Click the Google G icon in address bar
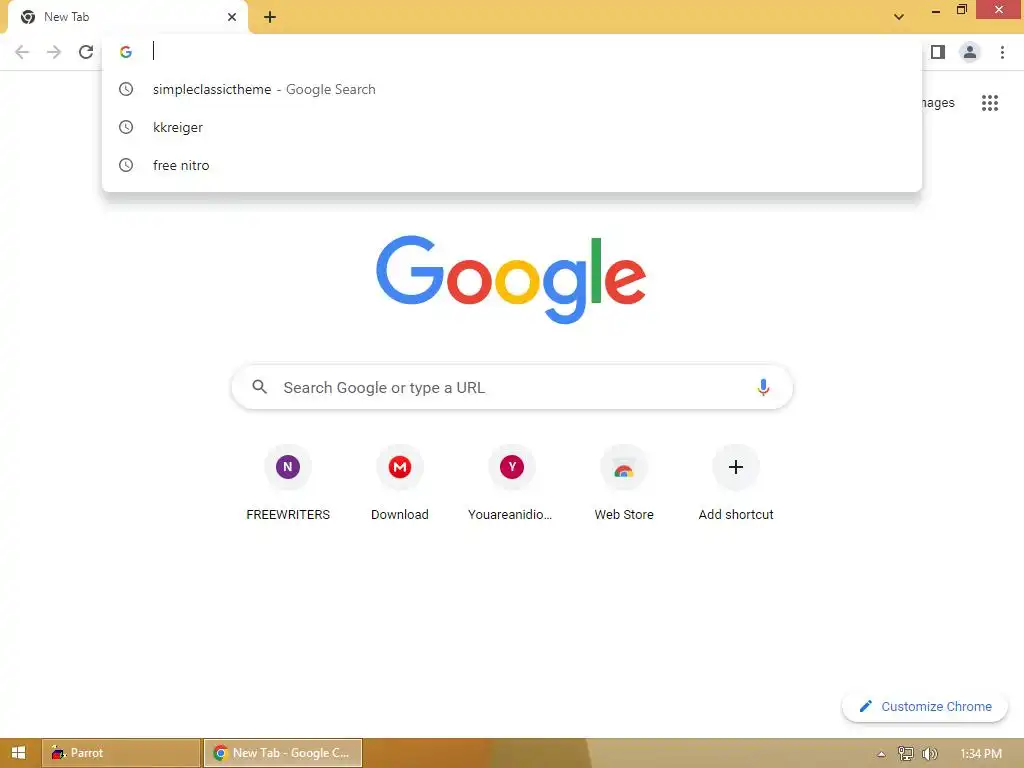Image resolution: width=1024 pixels, height=768 pixels. tap(126, 52)
